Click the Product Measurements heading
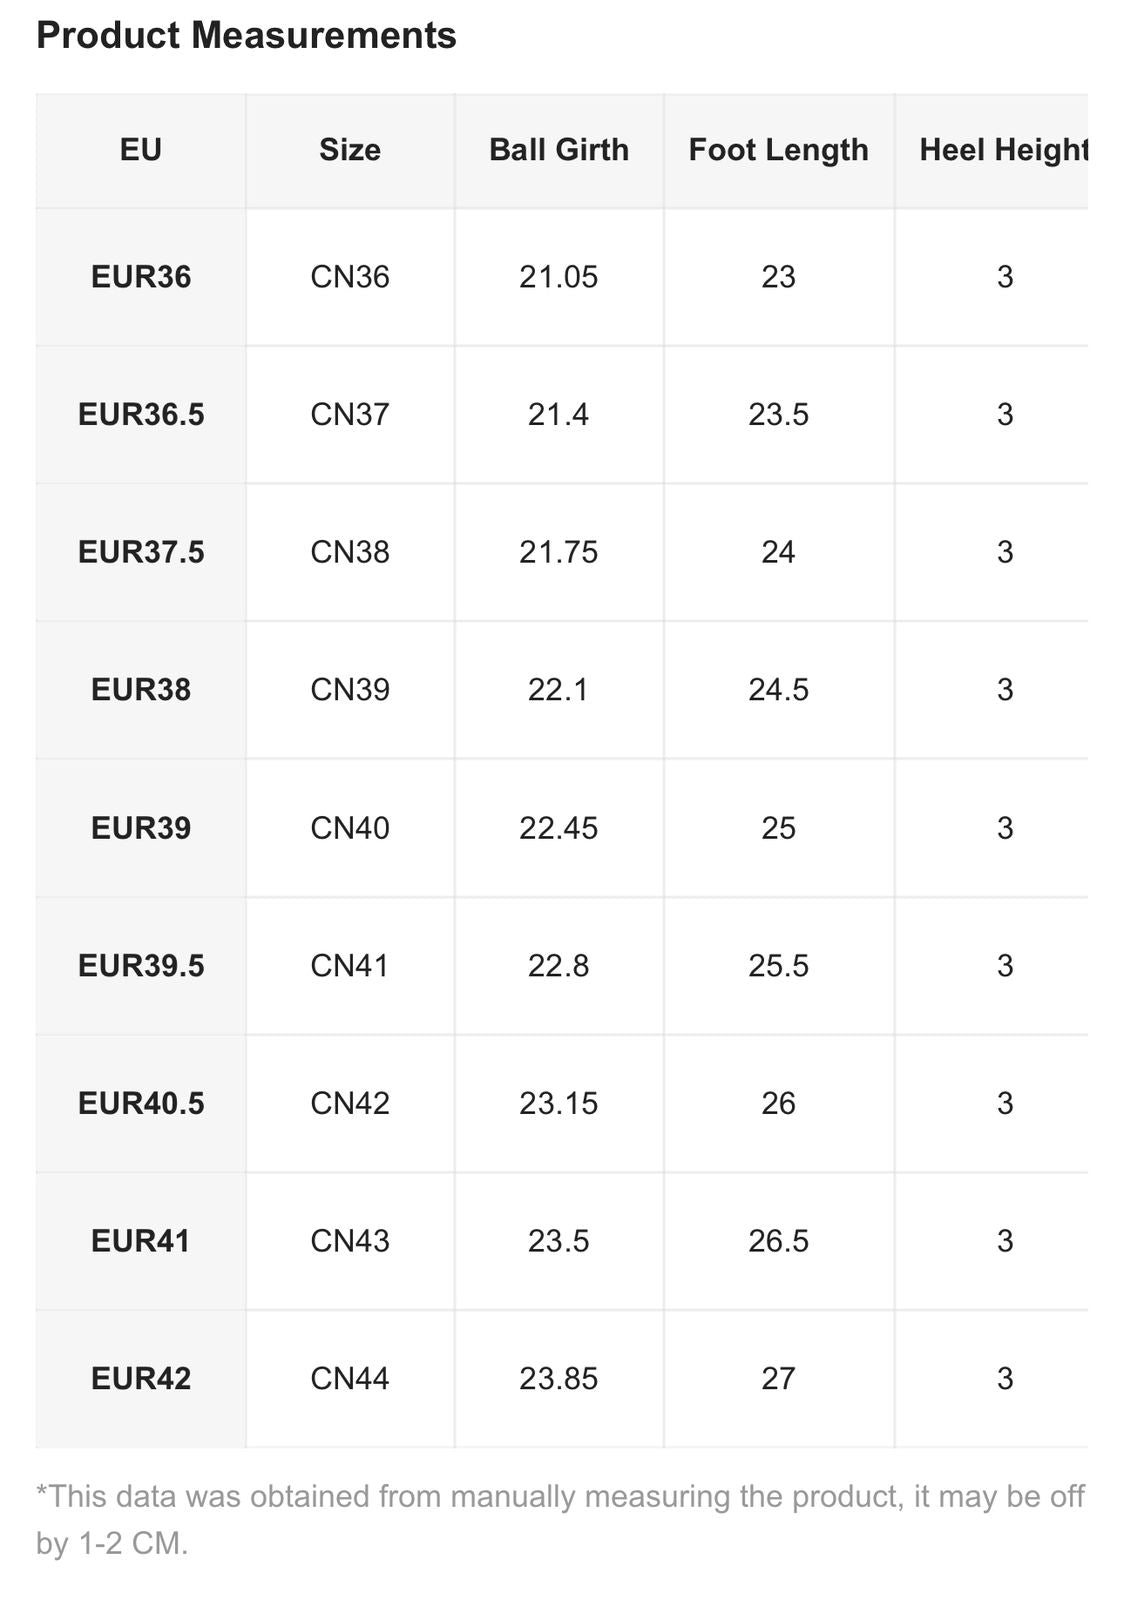This screenshot has width=1124, height=1600. 246,36
